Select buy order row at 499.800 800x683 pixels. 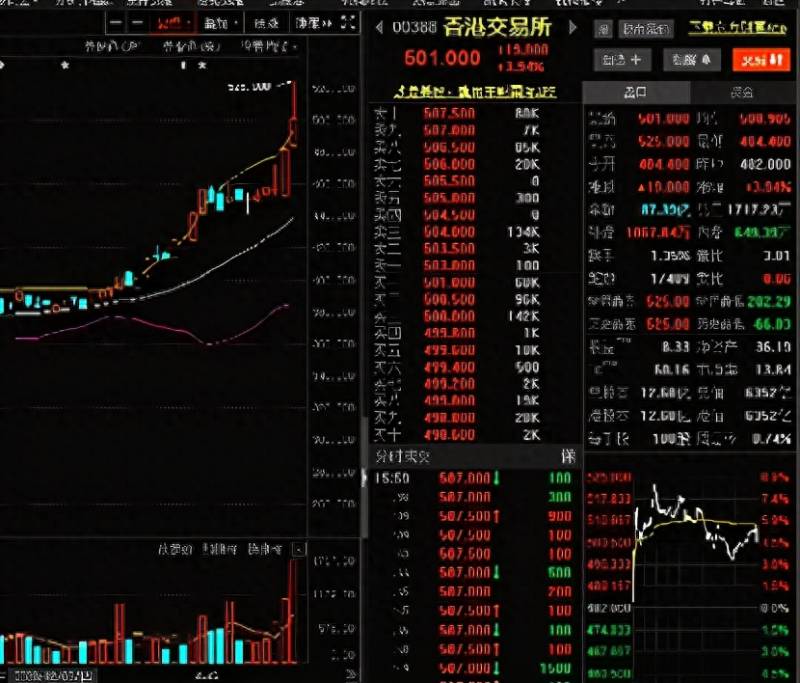(457, 333)
